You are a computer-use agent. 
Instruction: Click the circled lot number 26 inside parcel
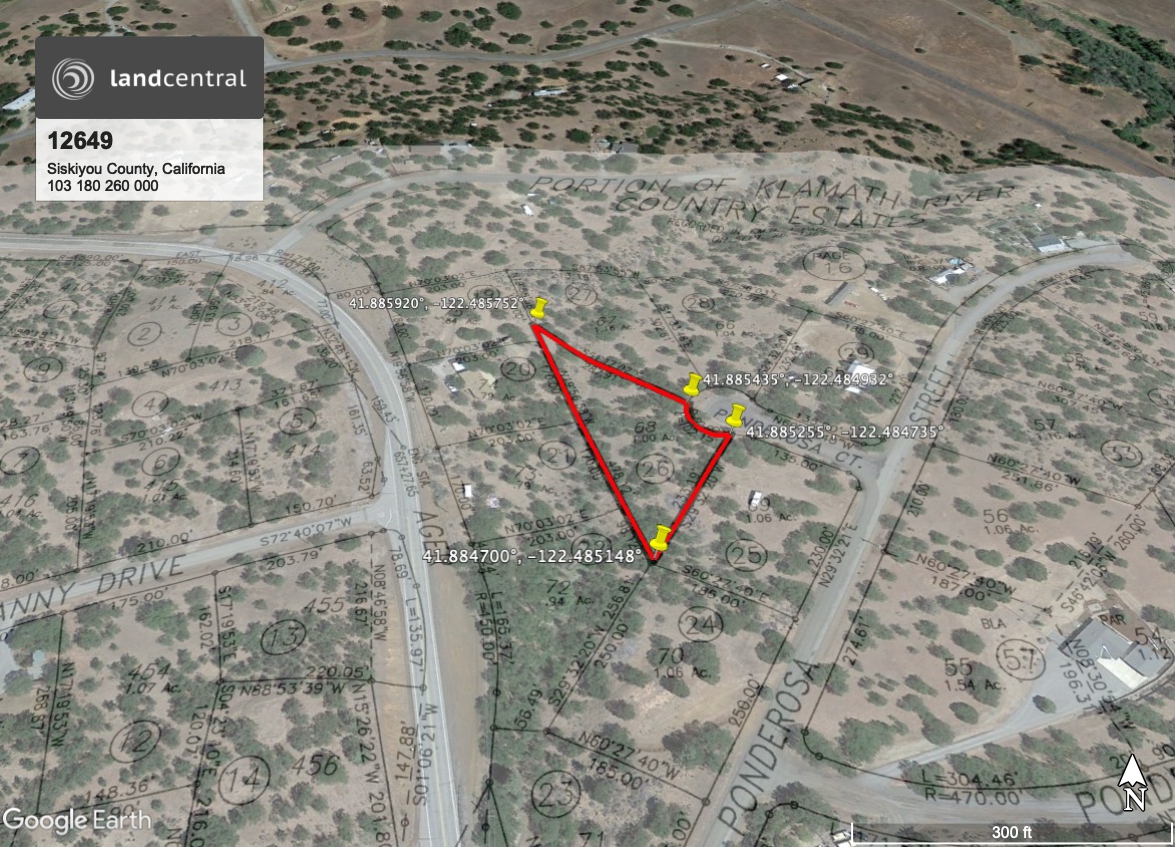pos(655,470)
